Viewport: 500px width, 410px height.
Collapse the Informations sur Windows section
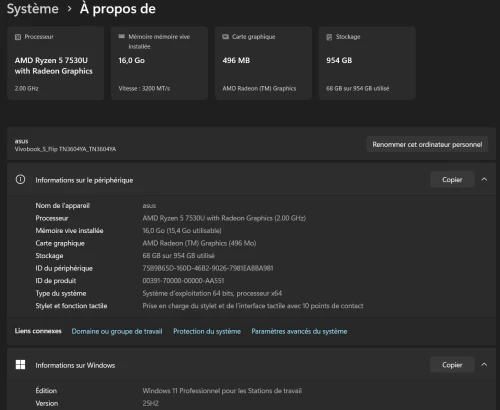[484, 365]
